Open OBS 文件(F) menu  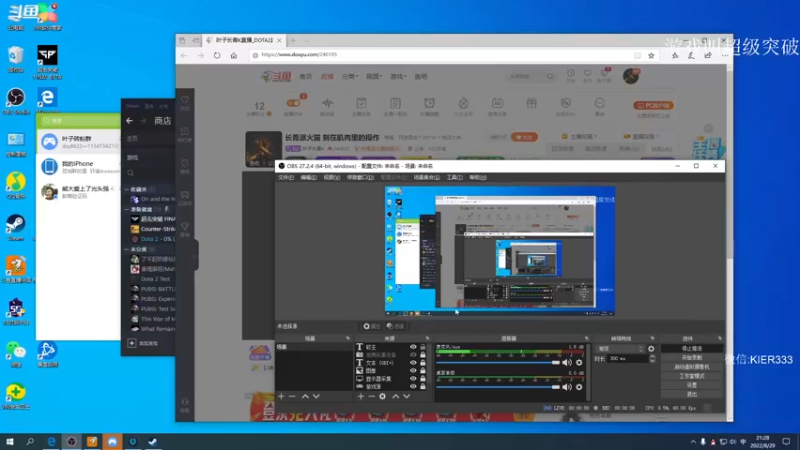coord(286,178)
